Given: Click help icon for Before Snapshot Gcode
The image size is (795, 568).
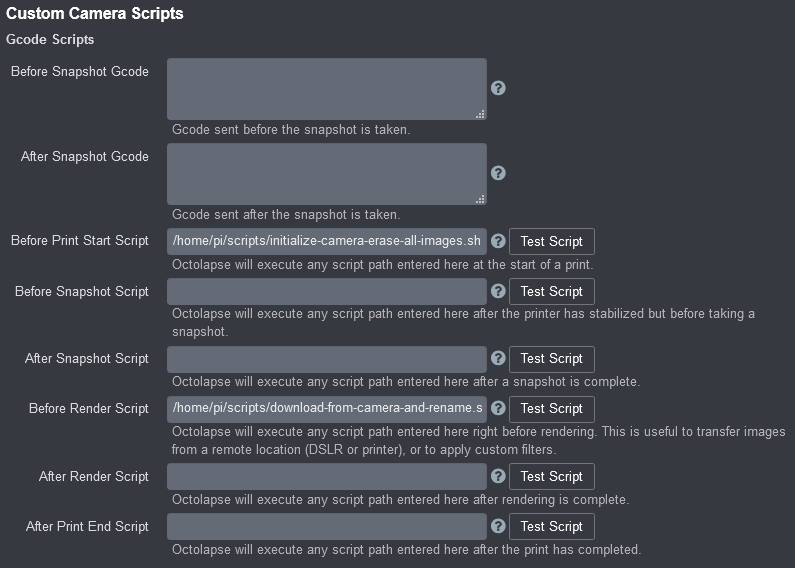Looking at the screenshot, I should point(498,88).
